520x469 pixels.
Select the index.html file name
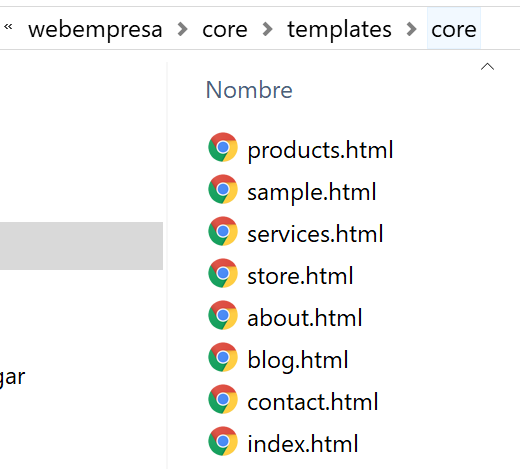tap(303, 444)
